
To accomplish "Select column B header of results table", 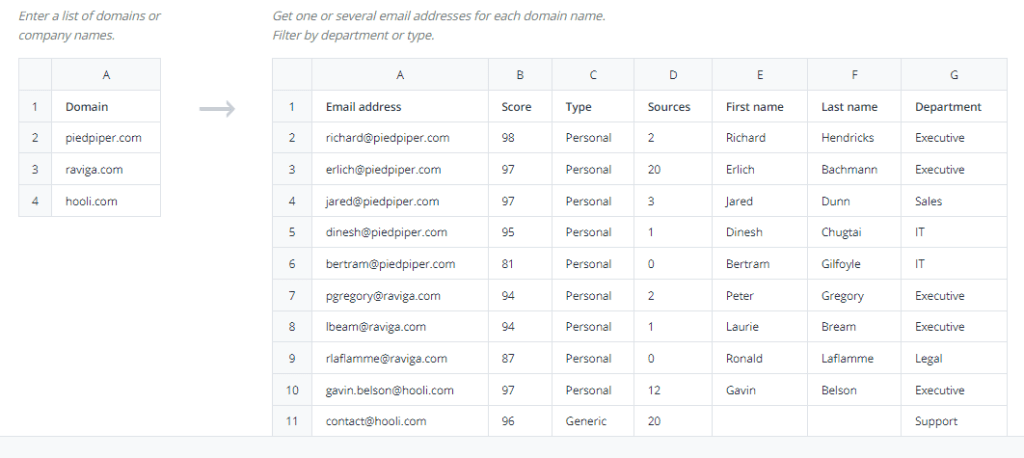I will pyautogui.click(x=520, y=74).
